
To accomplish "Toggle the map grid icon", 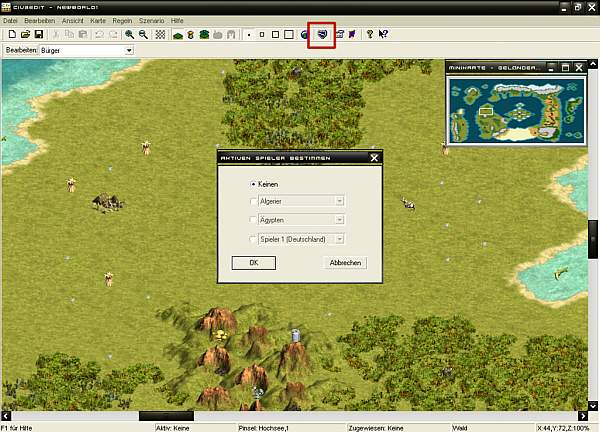I will [160, 34].
